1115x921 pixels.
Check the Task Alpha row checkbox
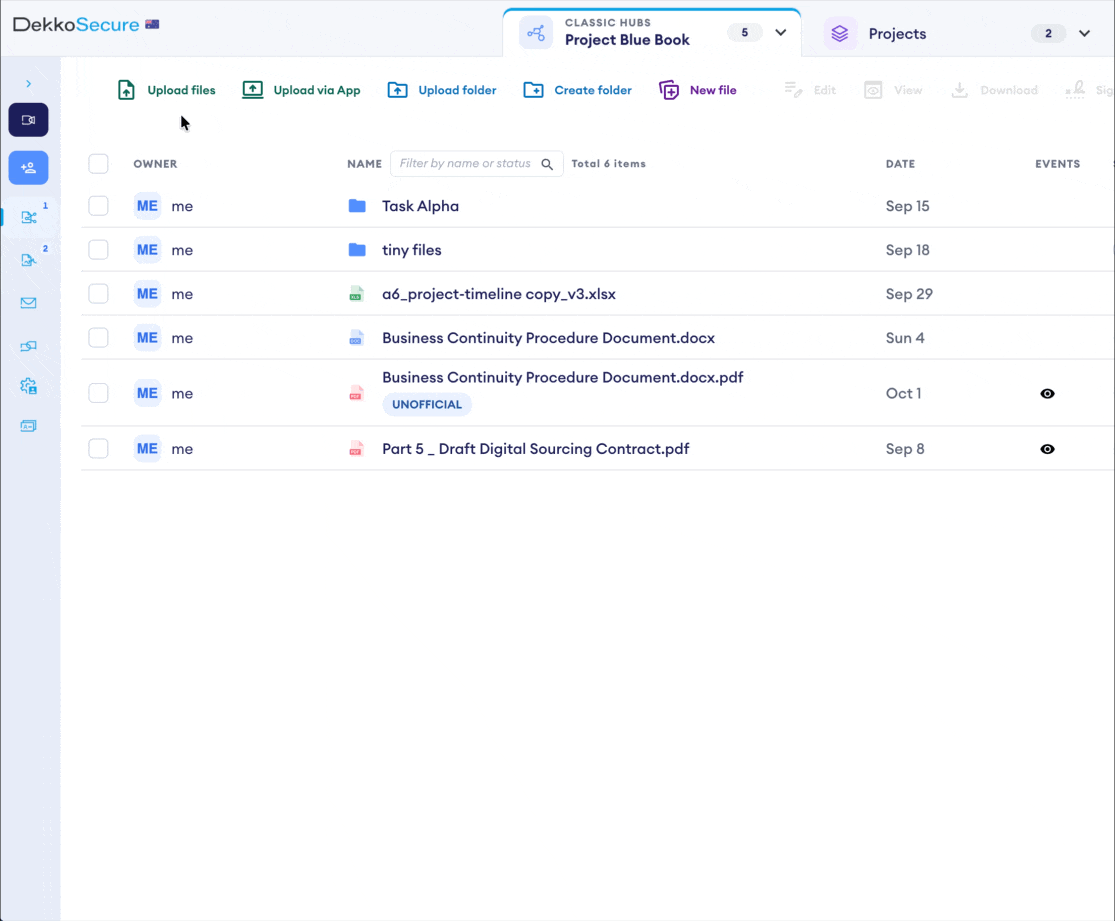tap(98, 206)
